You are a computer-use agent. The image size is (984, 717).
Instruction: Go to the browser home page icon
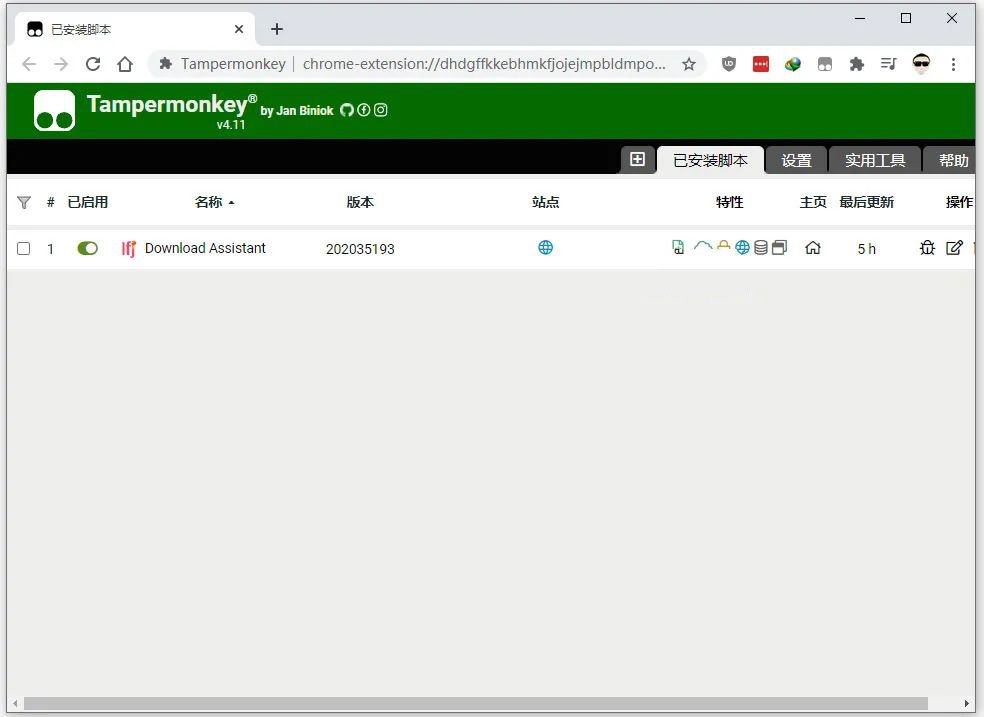pos(125,64)
